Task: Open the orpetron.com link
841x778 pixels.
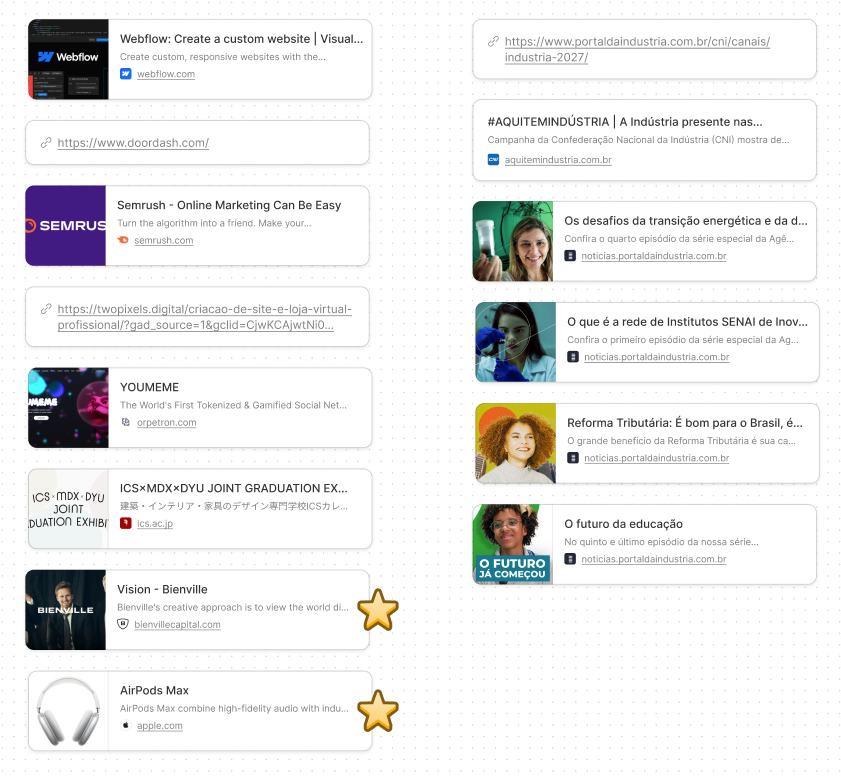Action: 166,422
